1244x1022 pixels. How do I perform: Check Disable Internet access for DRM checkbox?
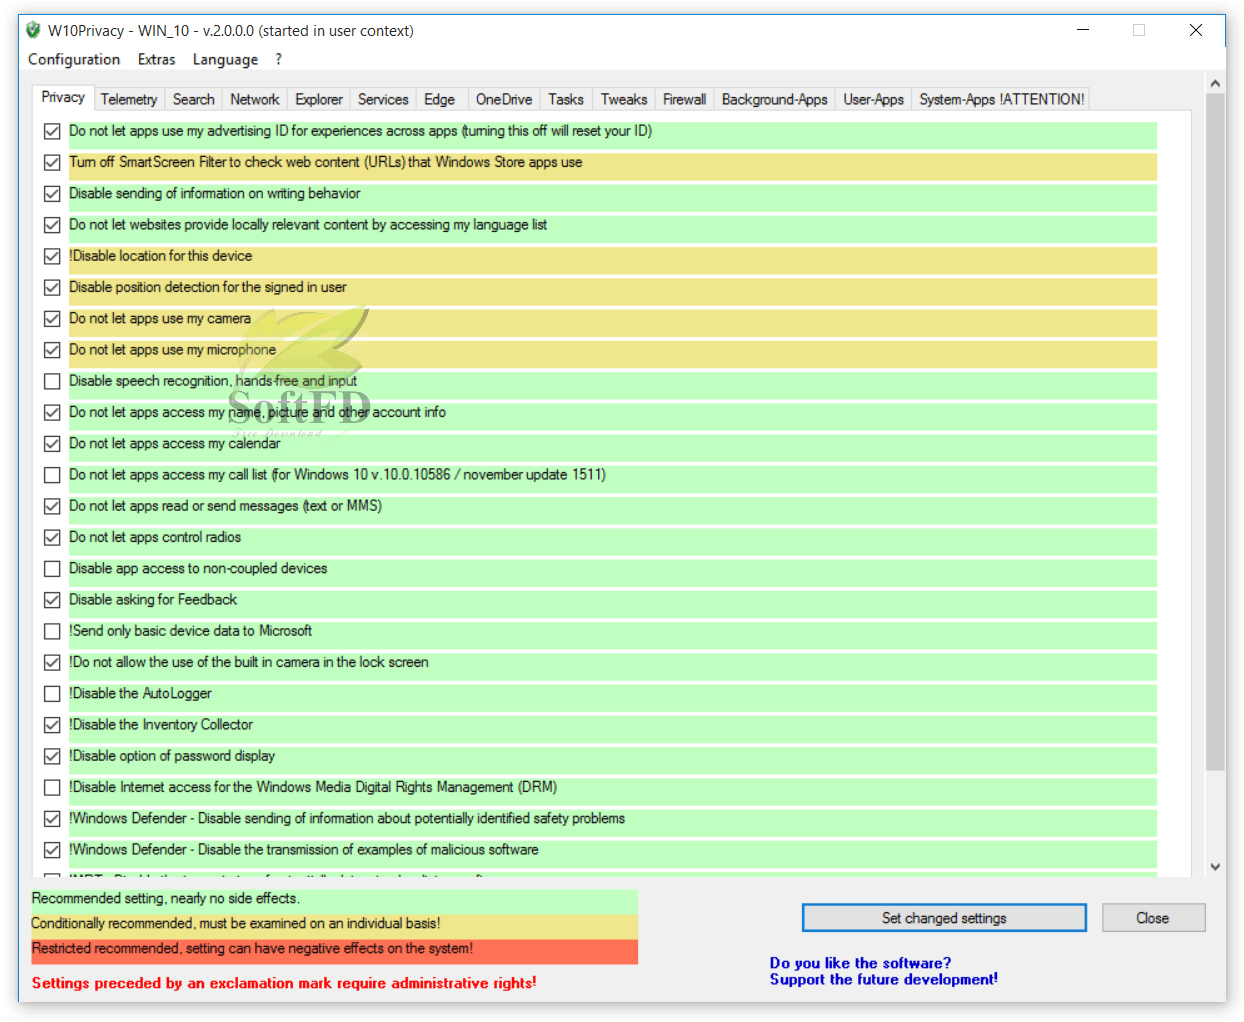(52, 787)
